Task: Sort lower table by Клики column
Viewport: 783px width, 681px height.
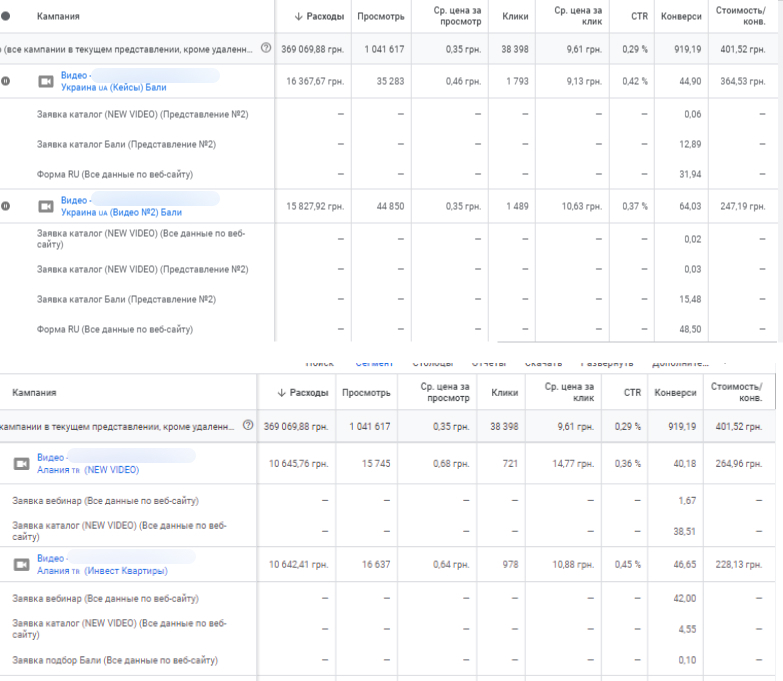Action: click(x=504, y=393)
